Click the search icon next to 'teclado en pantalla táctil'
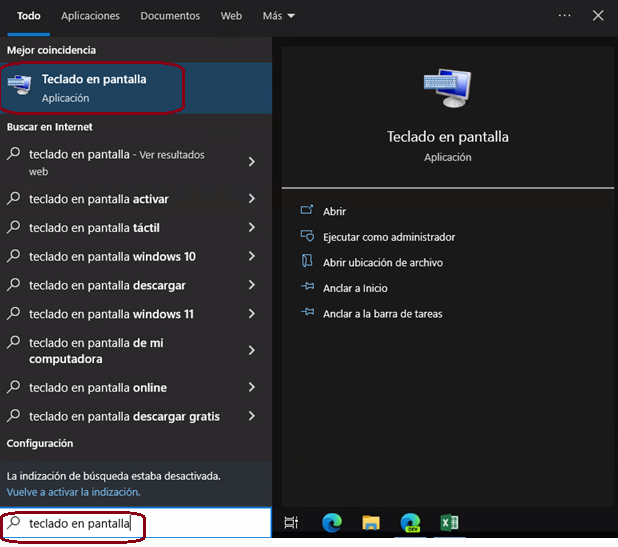Screen dimensions: 618x547 click(14, 227)
